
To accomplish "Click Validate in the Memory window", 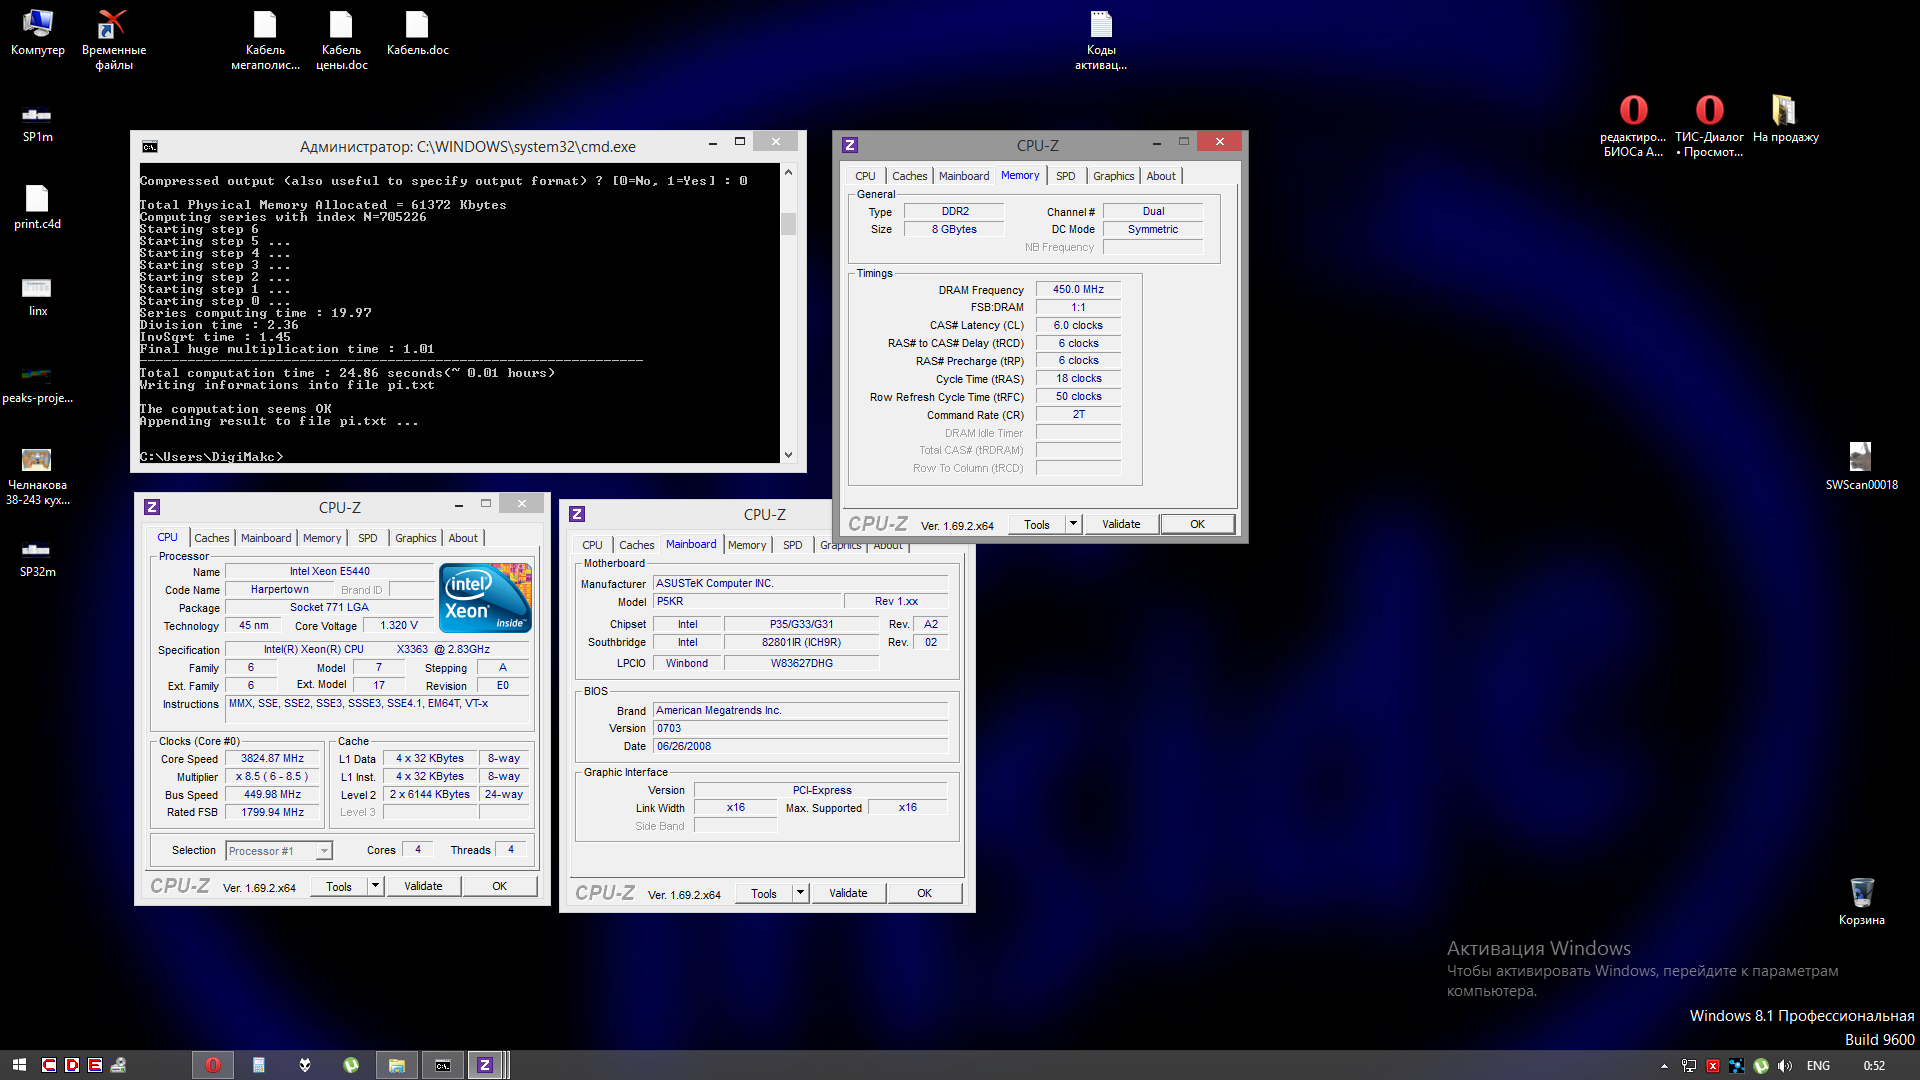I will 1121,524.
